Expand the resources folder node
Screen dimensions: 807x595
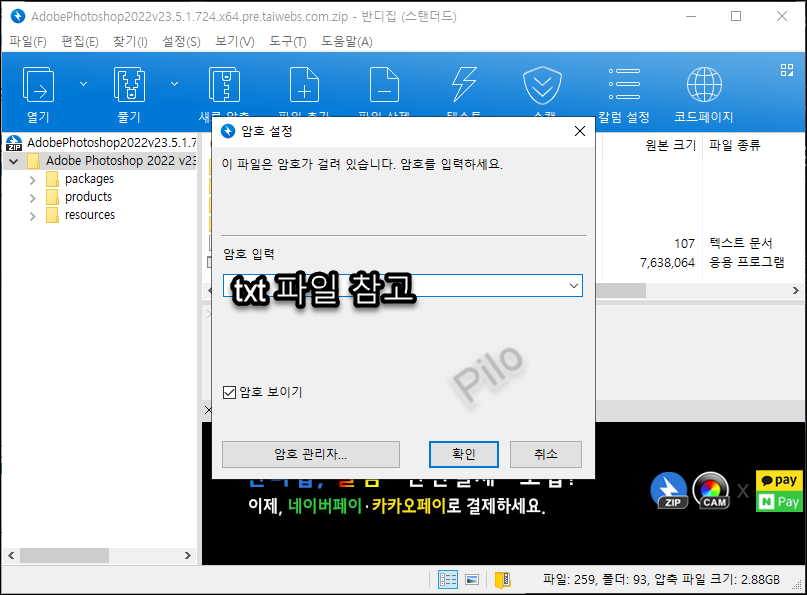tap(32, 216)
